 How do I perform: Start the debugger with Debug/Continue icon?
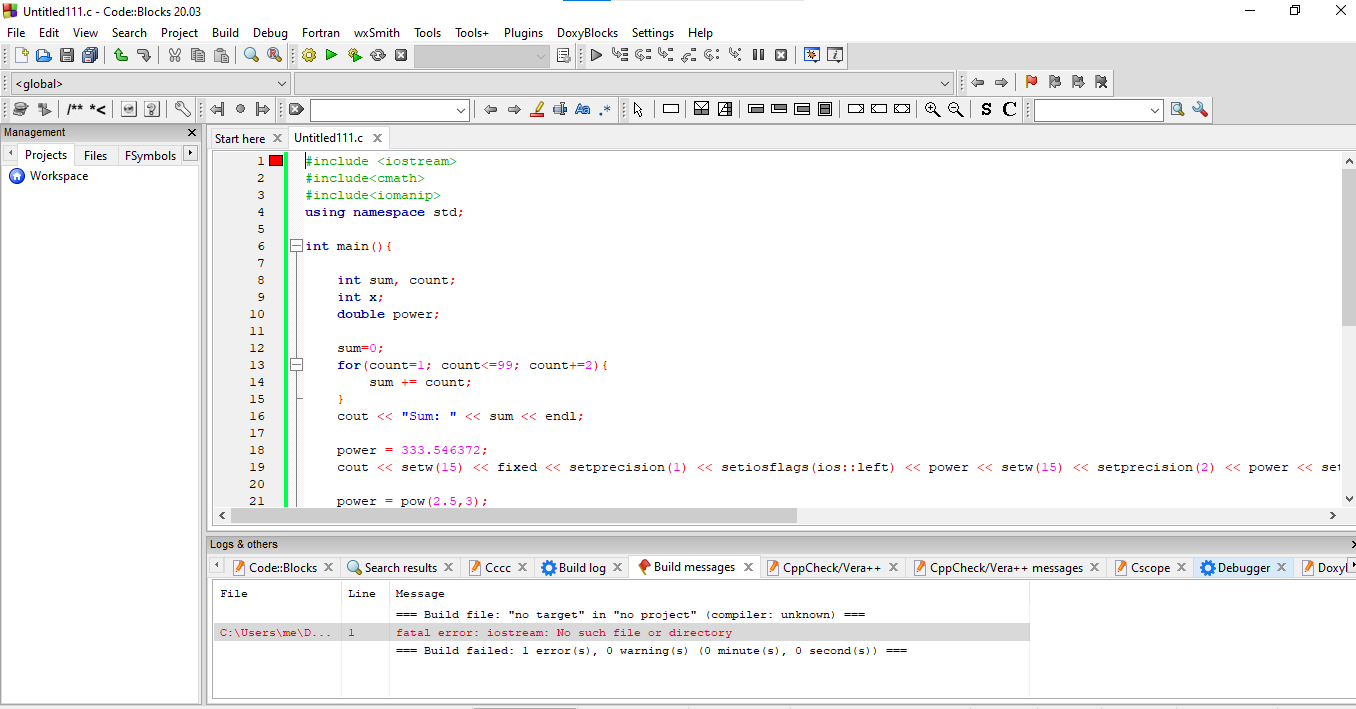pyautogui.click(x=596, y=56)
